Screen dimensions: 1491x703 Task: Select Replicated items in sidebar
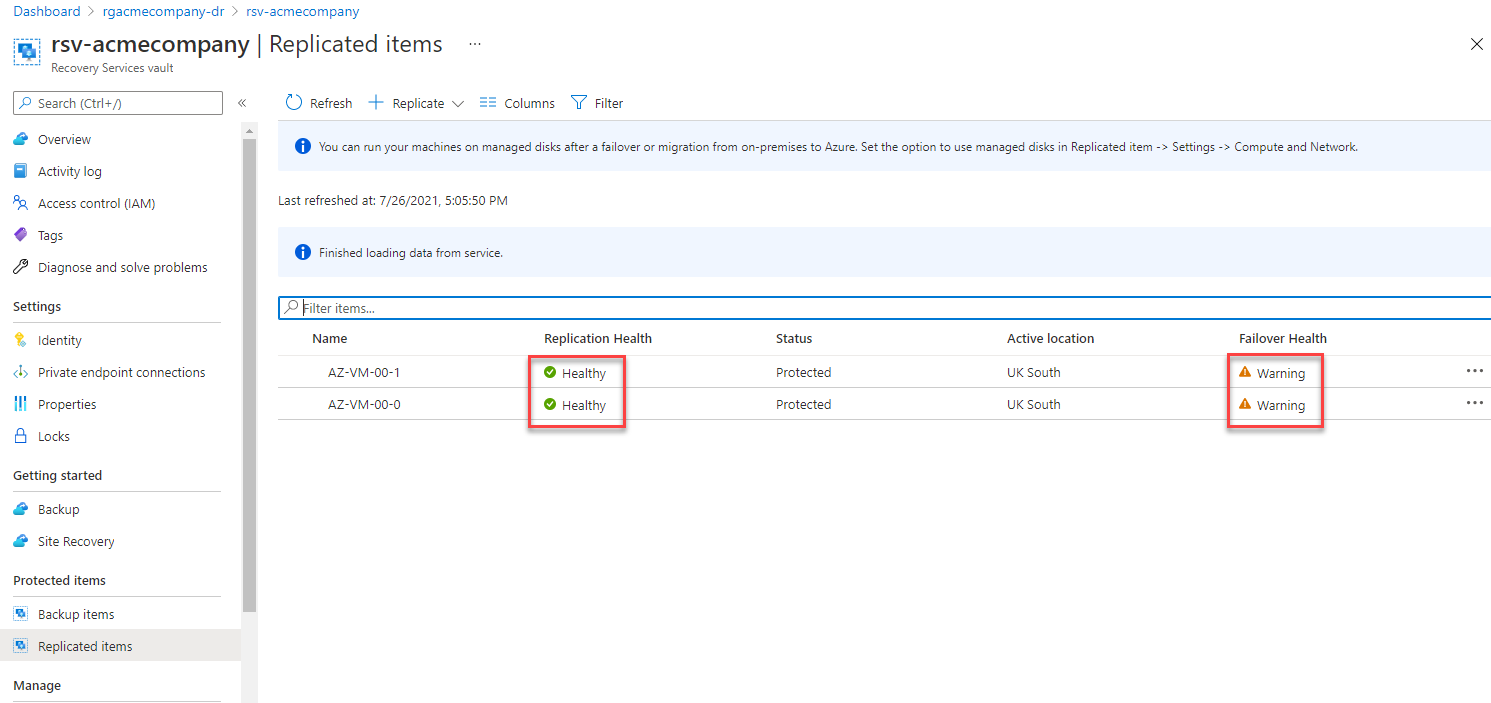pos(120,646)
